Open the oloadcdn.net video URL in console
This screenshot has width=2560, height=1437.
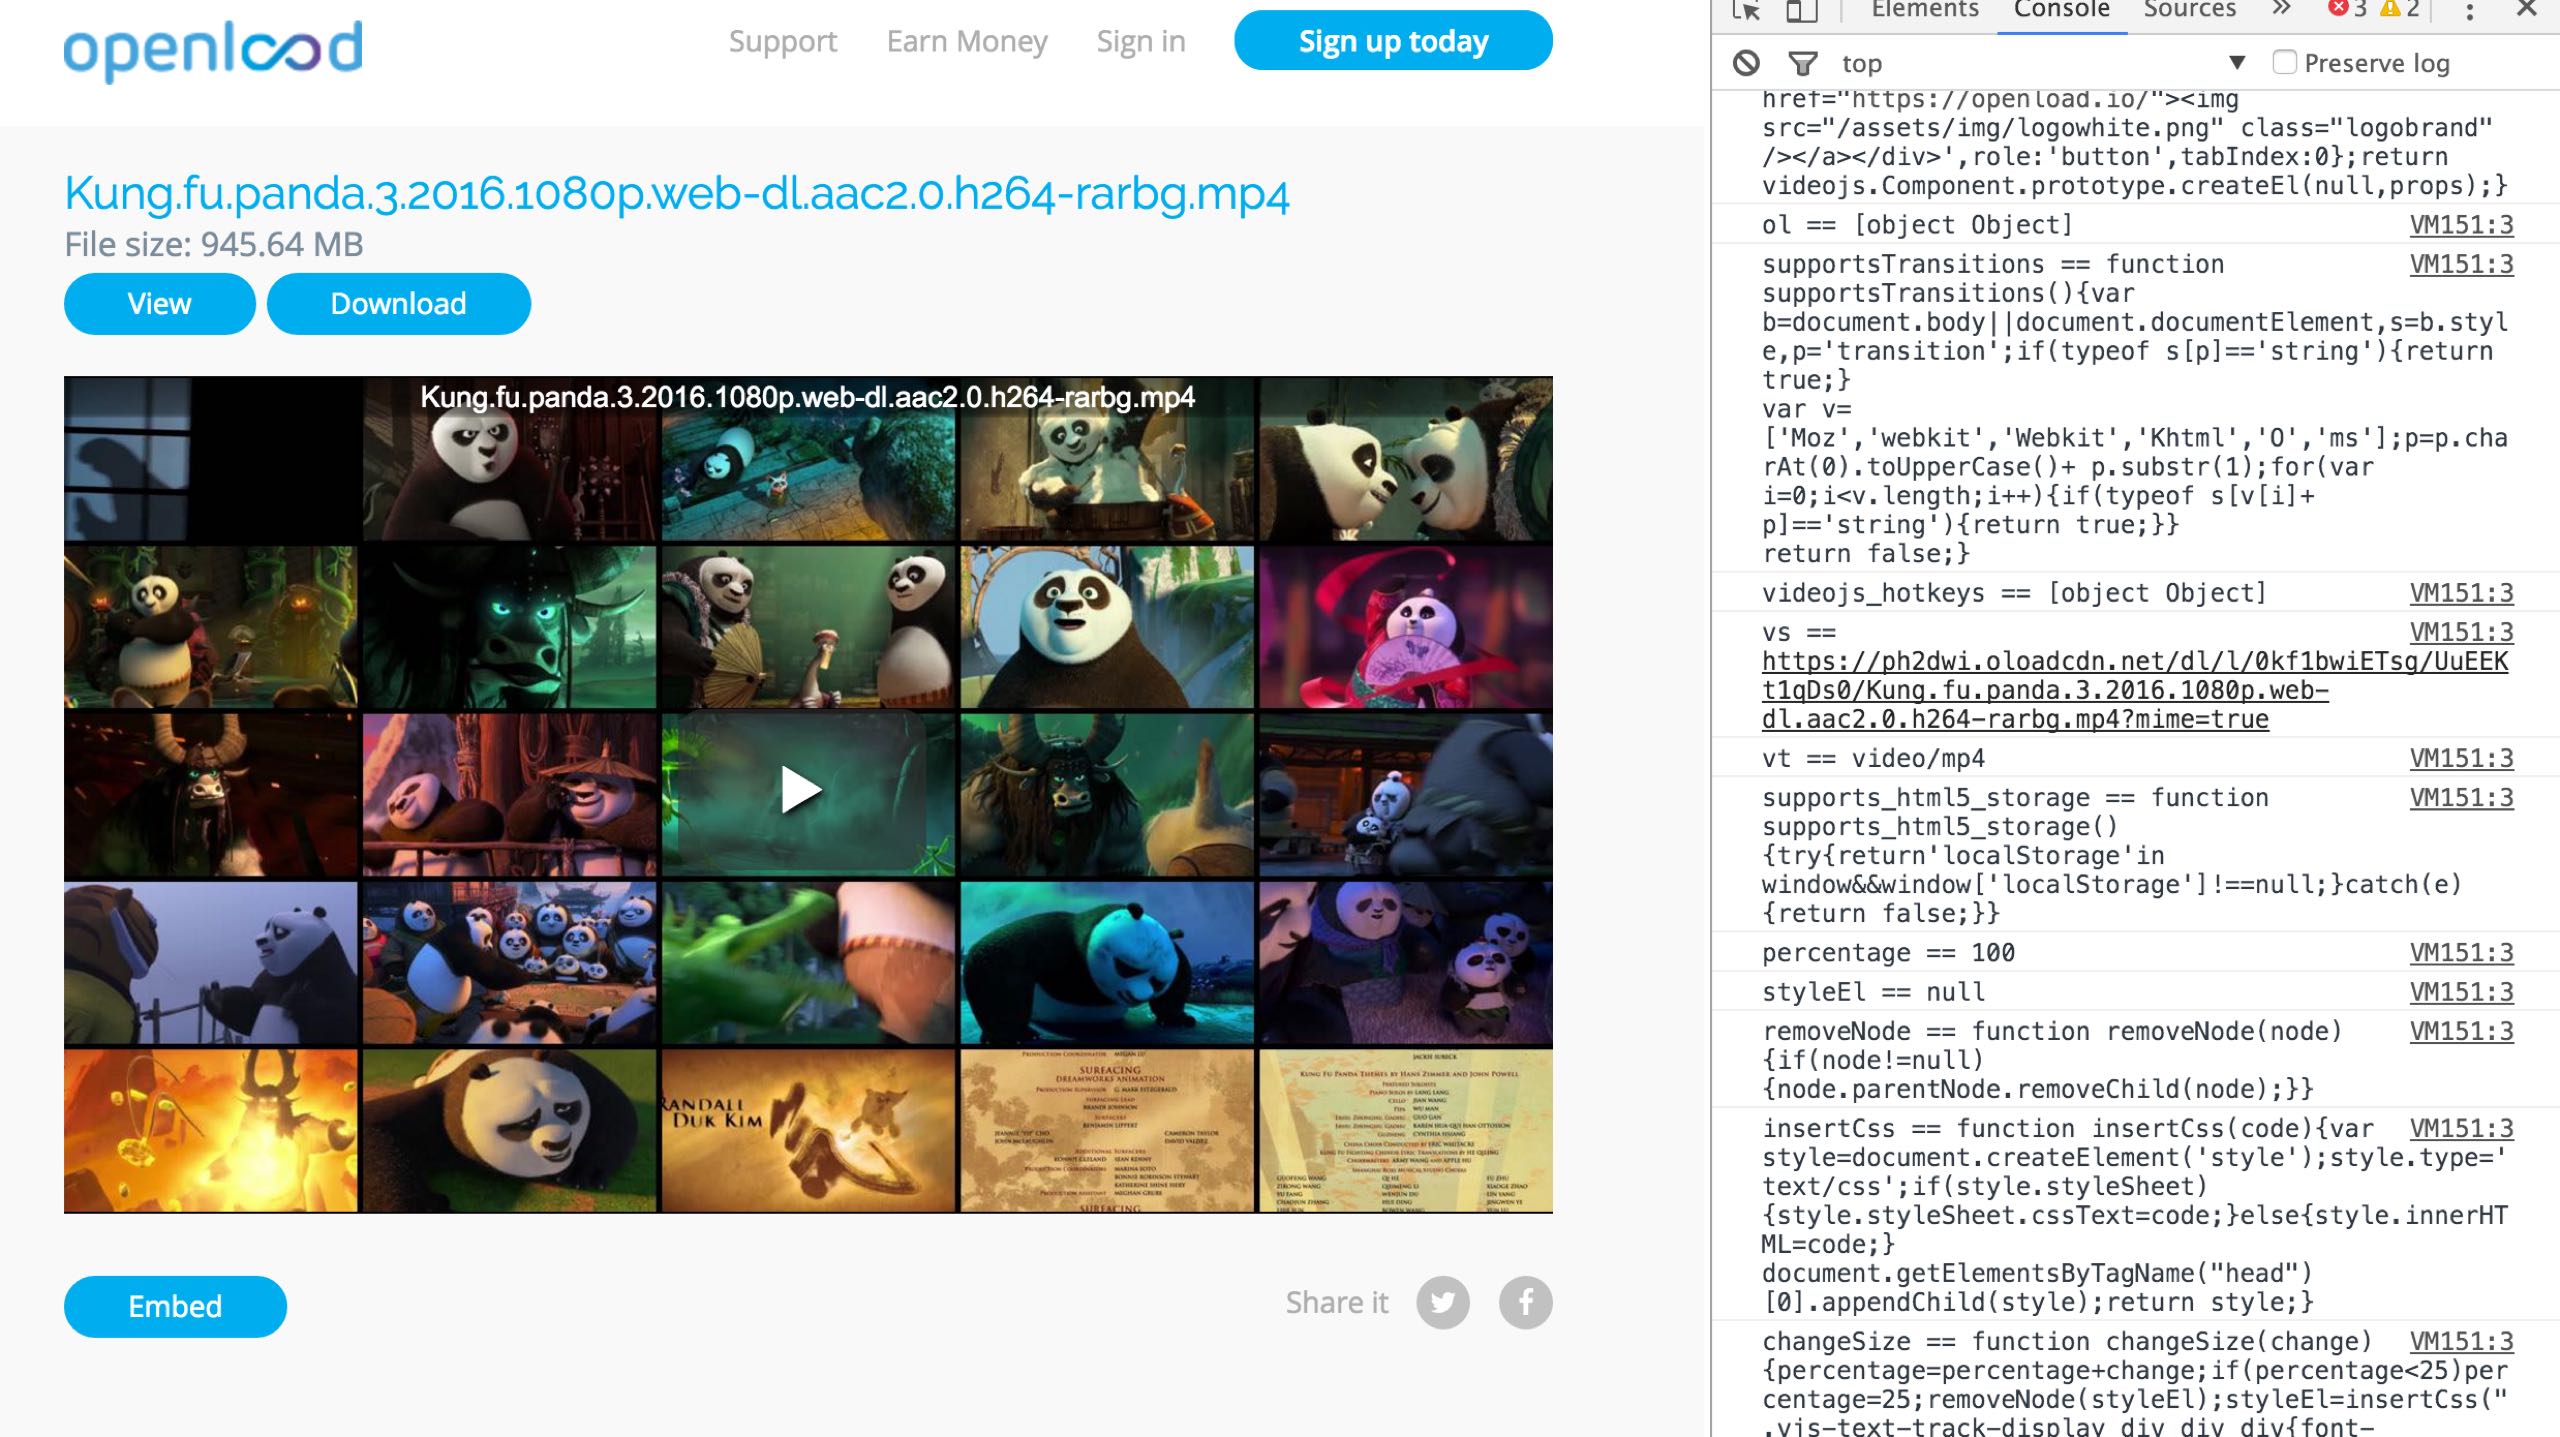[x=2135, y=690]
